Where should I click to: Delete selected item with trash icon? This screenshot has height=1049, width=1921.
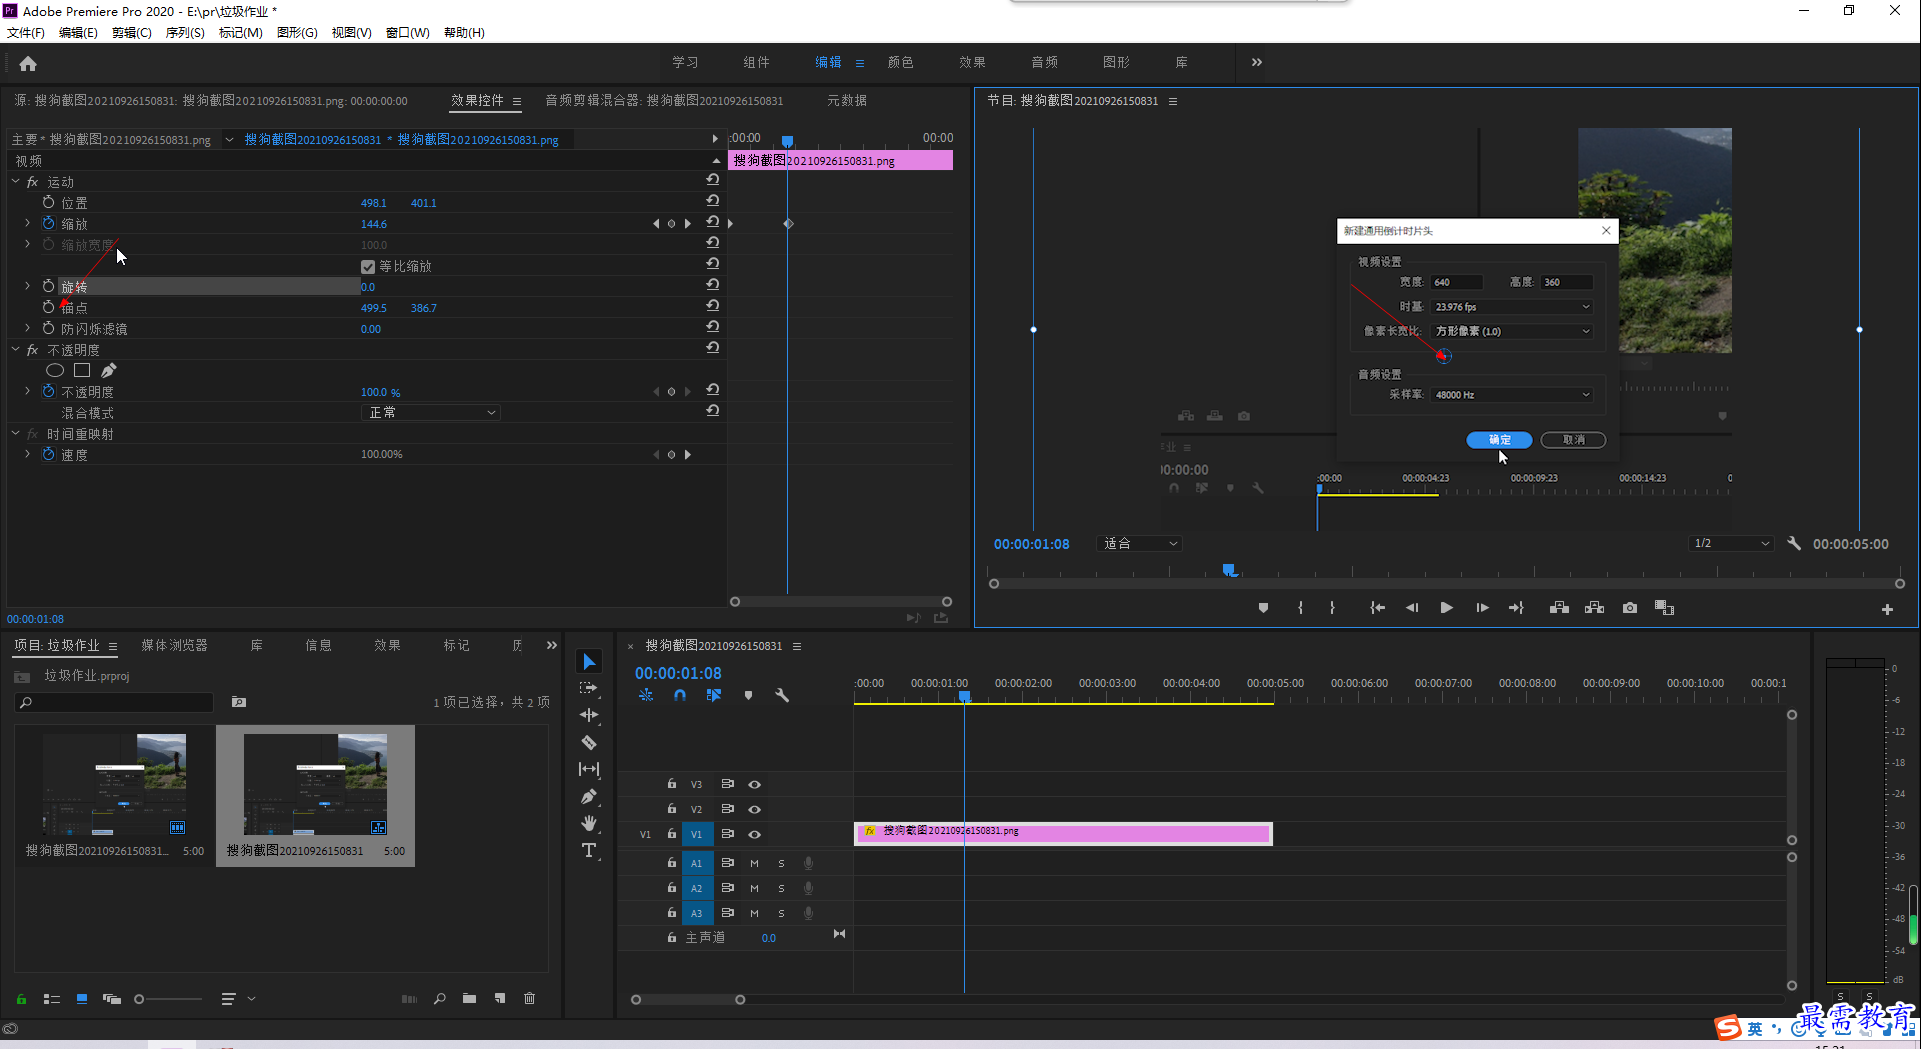(530, 999)
